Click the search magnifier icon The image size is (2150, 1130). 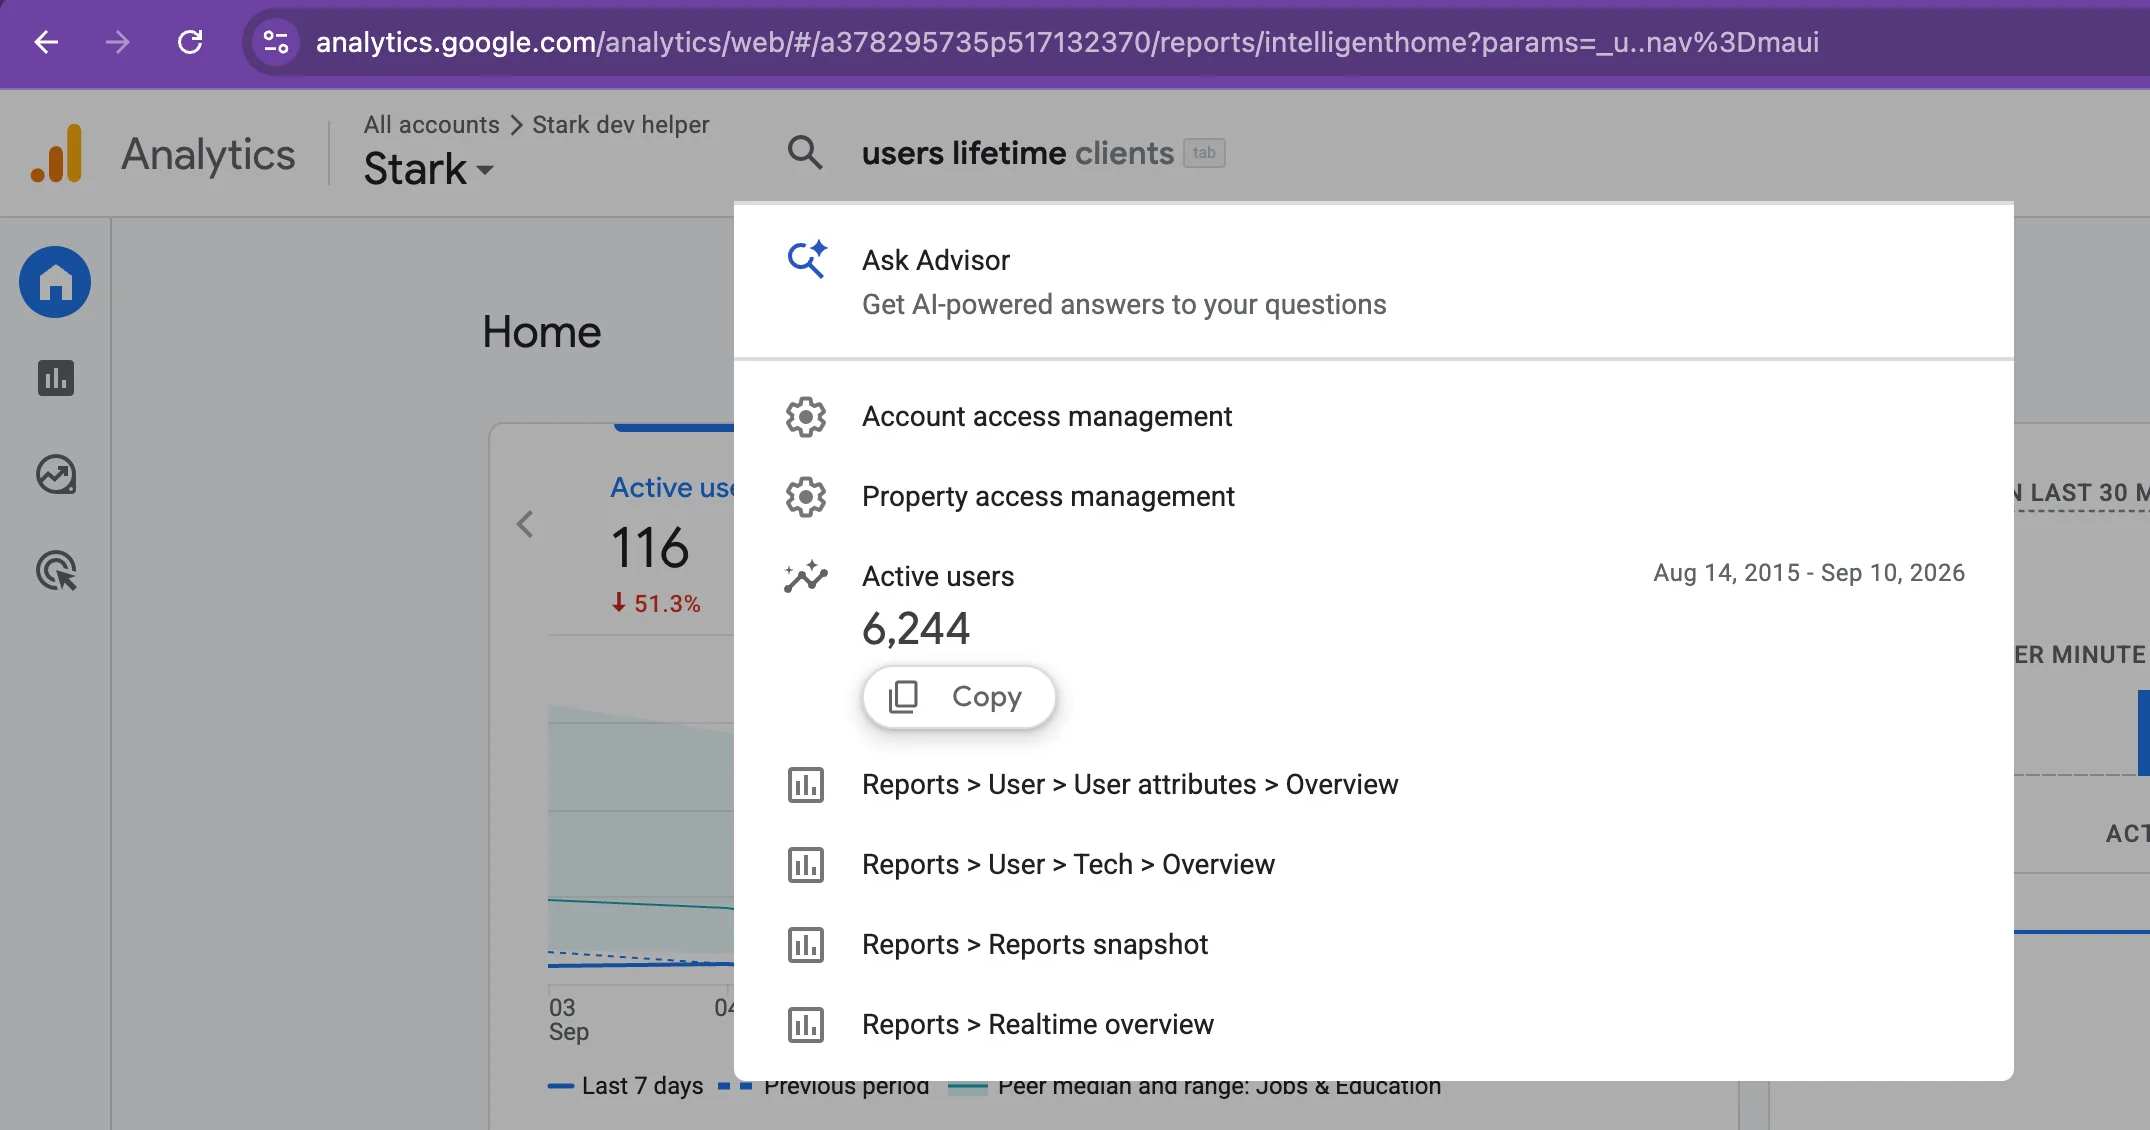click(805, 153)
